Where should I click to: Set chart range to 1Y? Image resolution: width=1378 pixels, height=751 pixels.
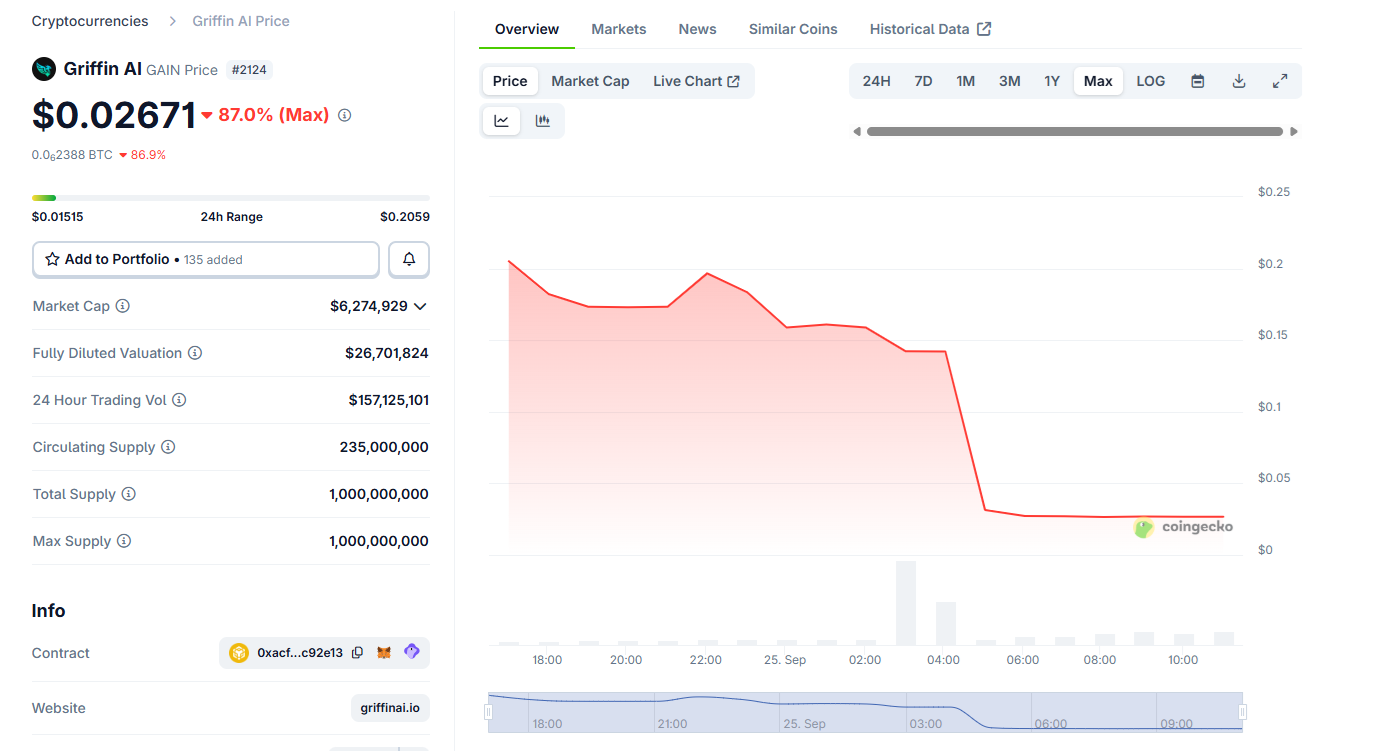1052,81
